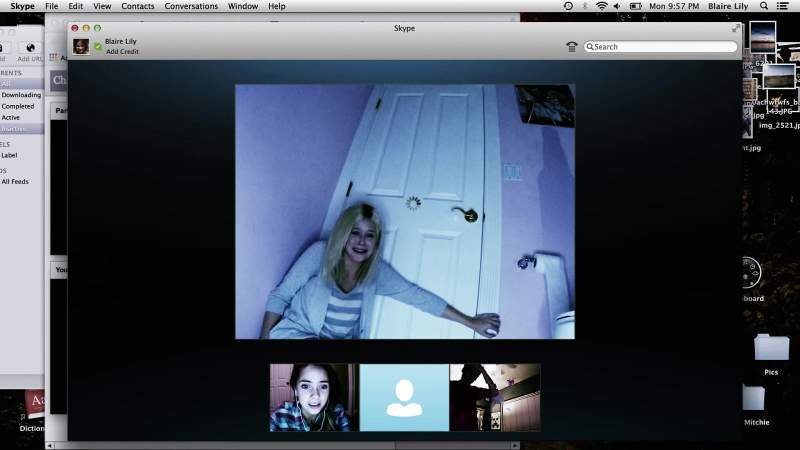The image size is (800, 450).
Task: Click the Dictionary app icon on desktop
Action: (34, 404)
